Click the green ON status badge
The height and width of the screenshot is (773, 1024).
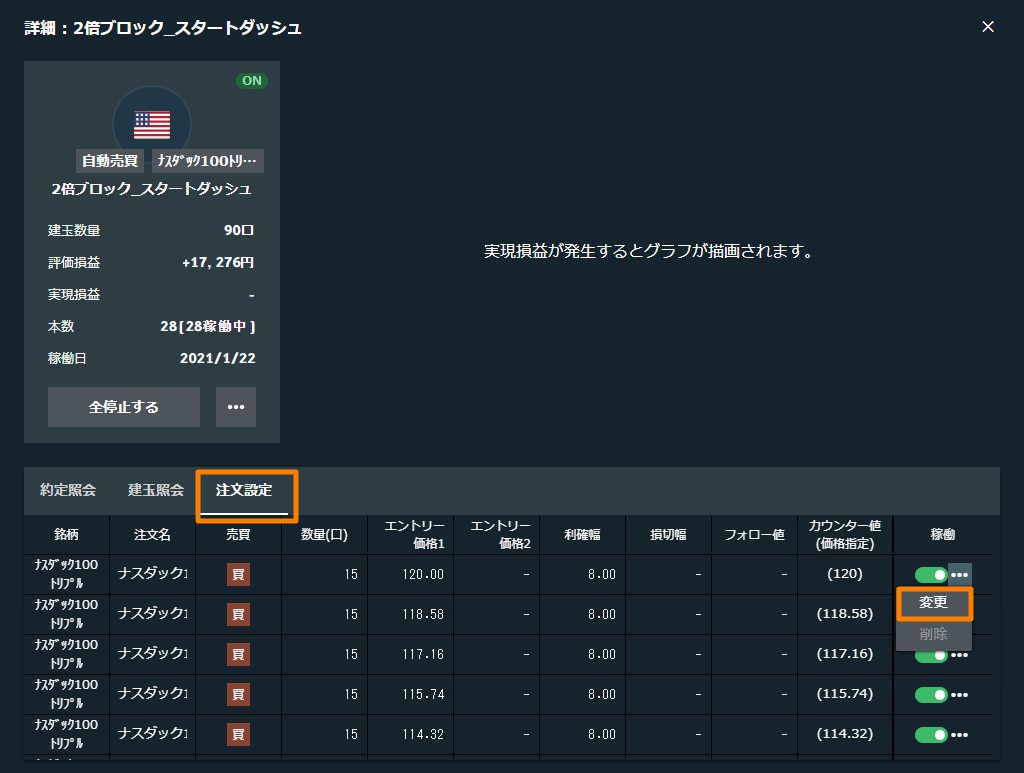[251, 81]
